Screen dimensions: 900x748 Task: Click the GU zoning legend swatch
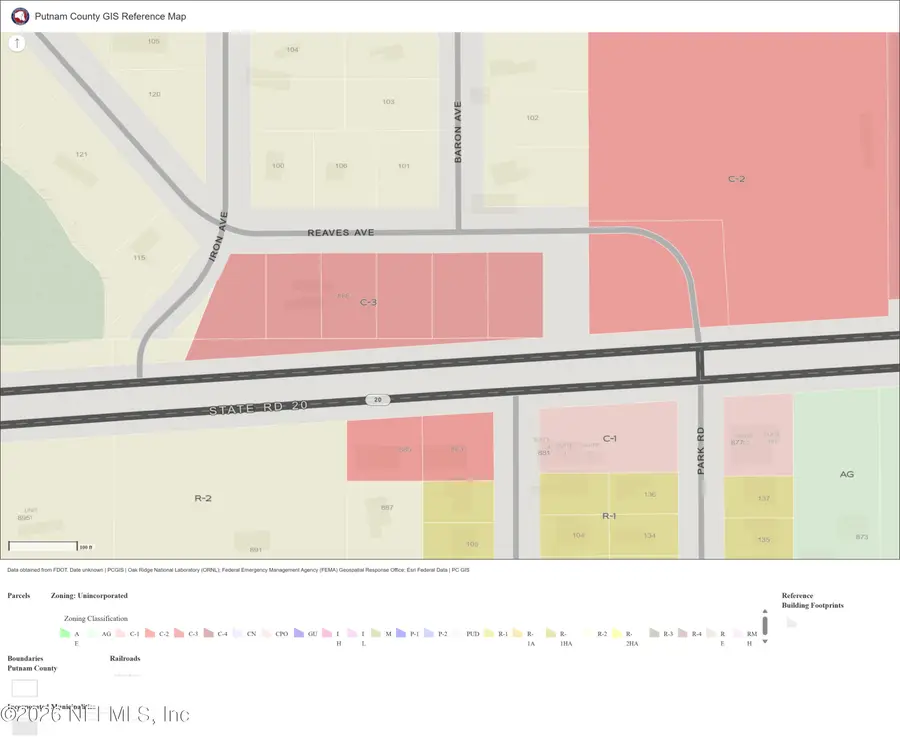(298, 633)
